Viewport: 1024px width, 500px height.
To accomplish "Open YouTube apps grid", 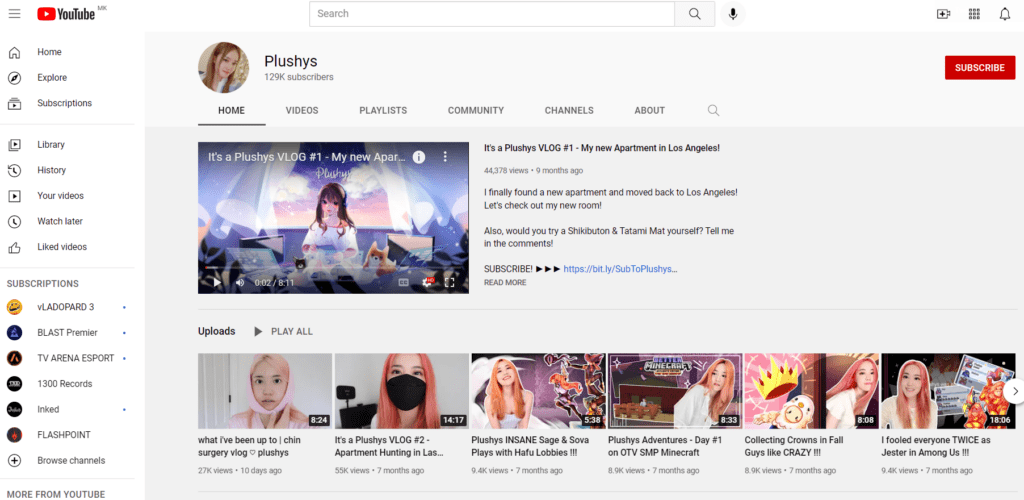I will coord(974,14).
